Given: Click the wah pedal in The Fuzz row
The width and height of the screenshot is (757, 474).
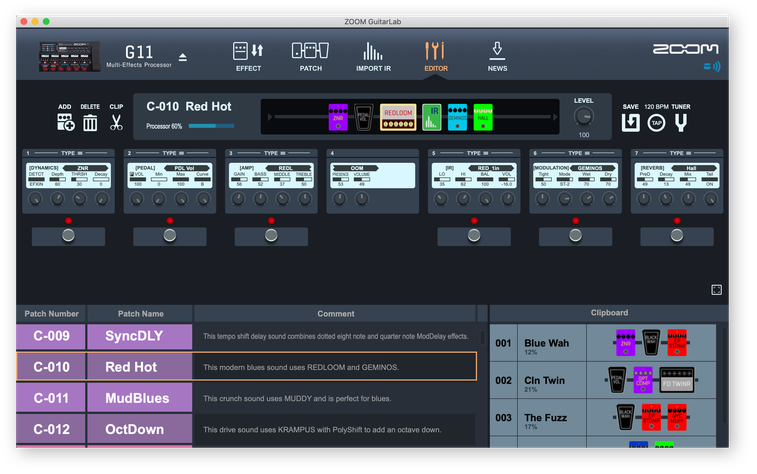Looking at the screenshot, I should pyautogui.click(x=626, y=417).
